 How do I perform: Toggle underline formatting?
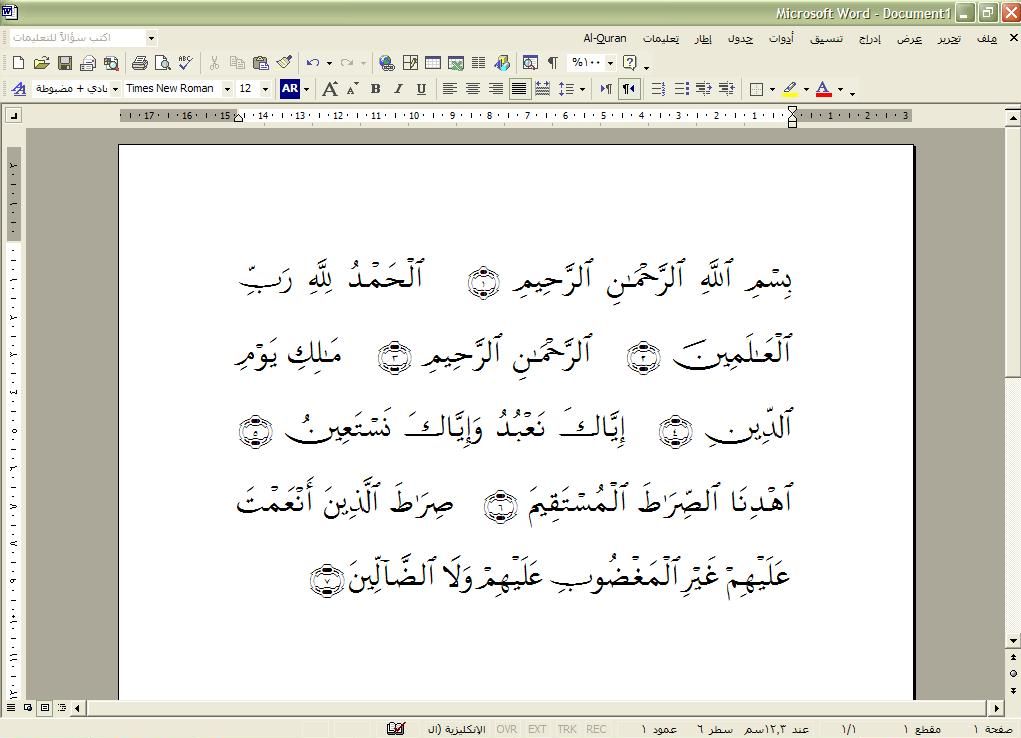[x=421, y=89]
